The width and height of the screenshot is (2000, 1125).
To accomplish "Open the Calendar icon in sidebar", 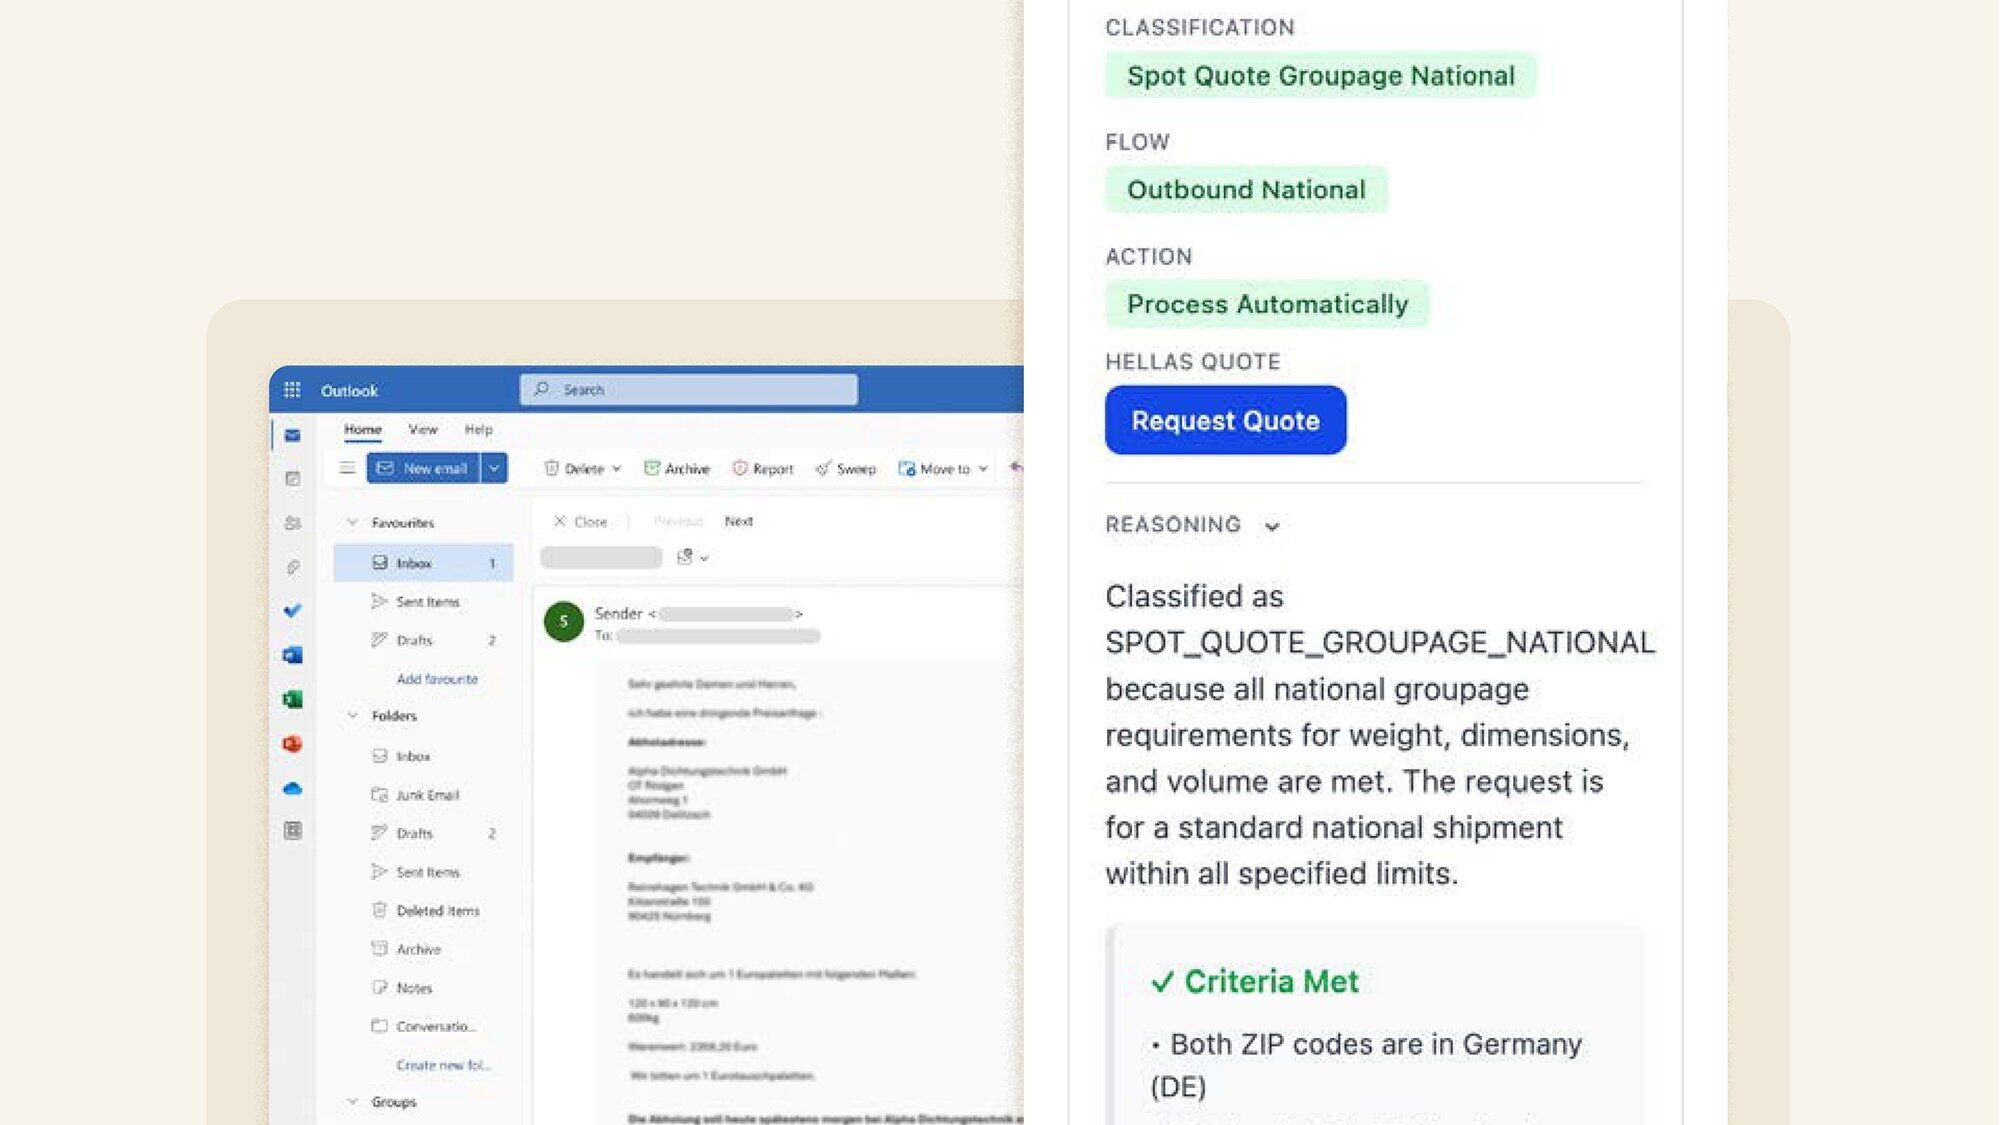I will [x=292, y=479].
